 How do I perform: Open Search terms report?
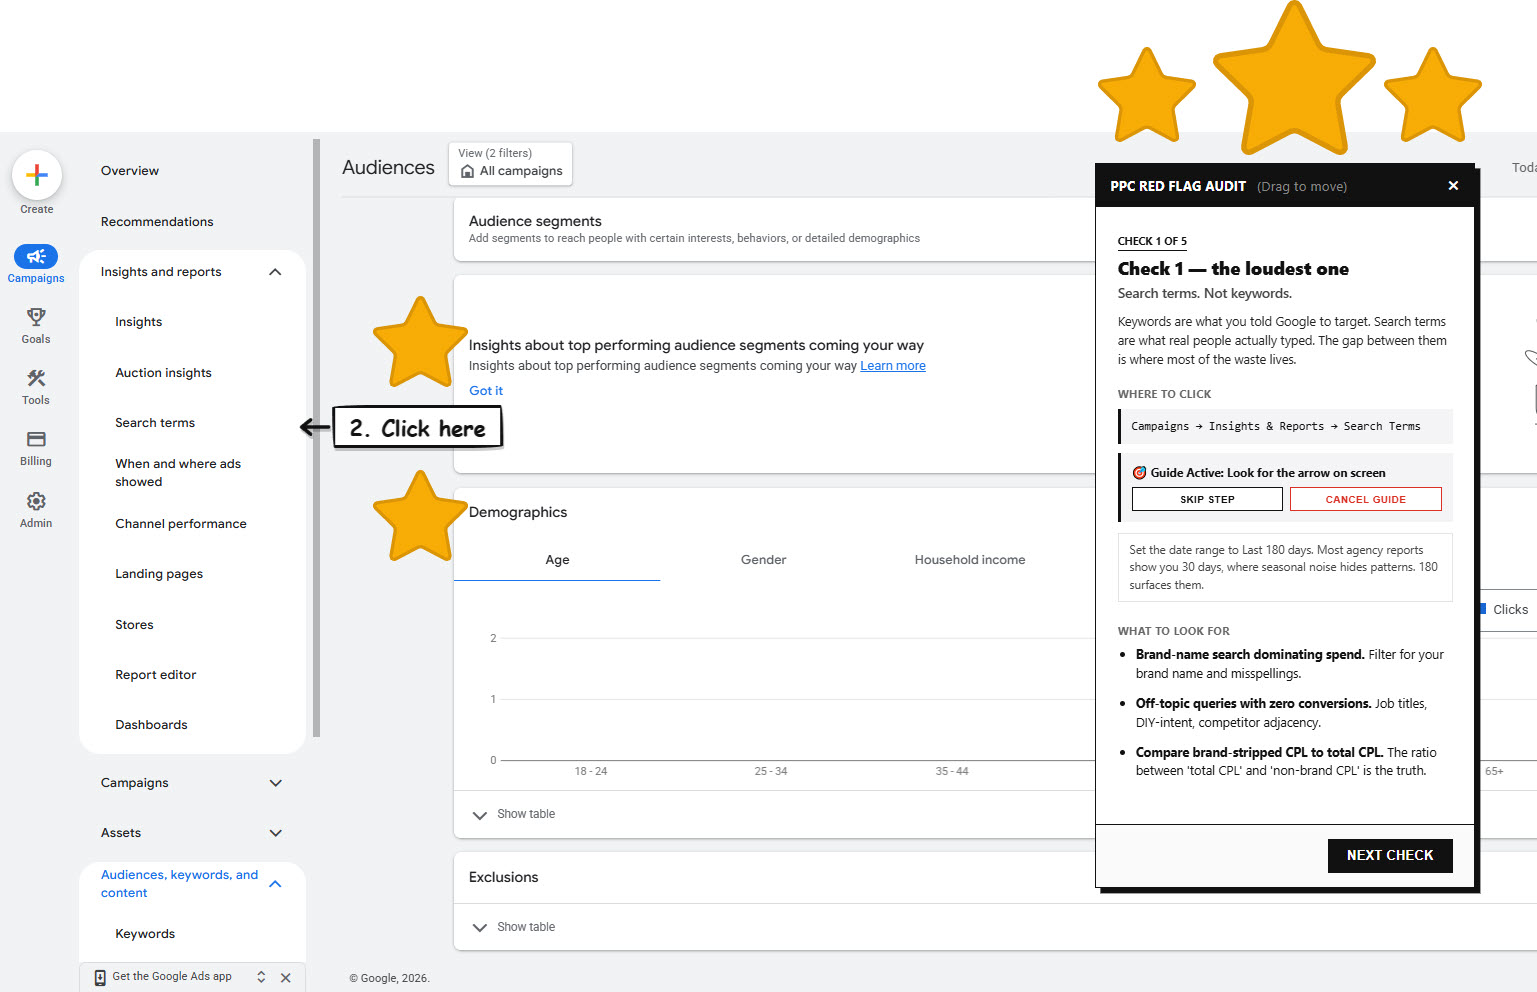tap(155, 423)
